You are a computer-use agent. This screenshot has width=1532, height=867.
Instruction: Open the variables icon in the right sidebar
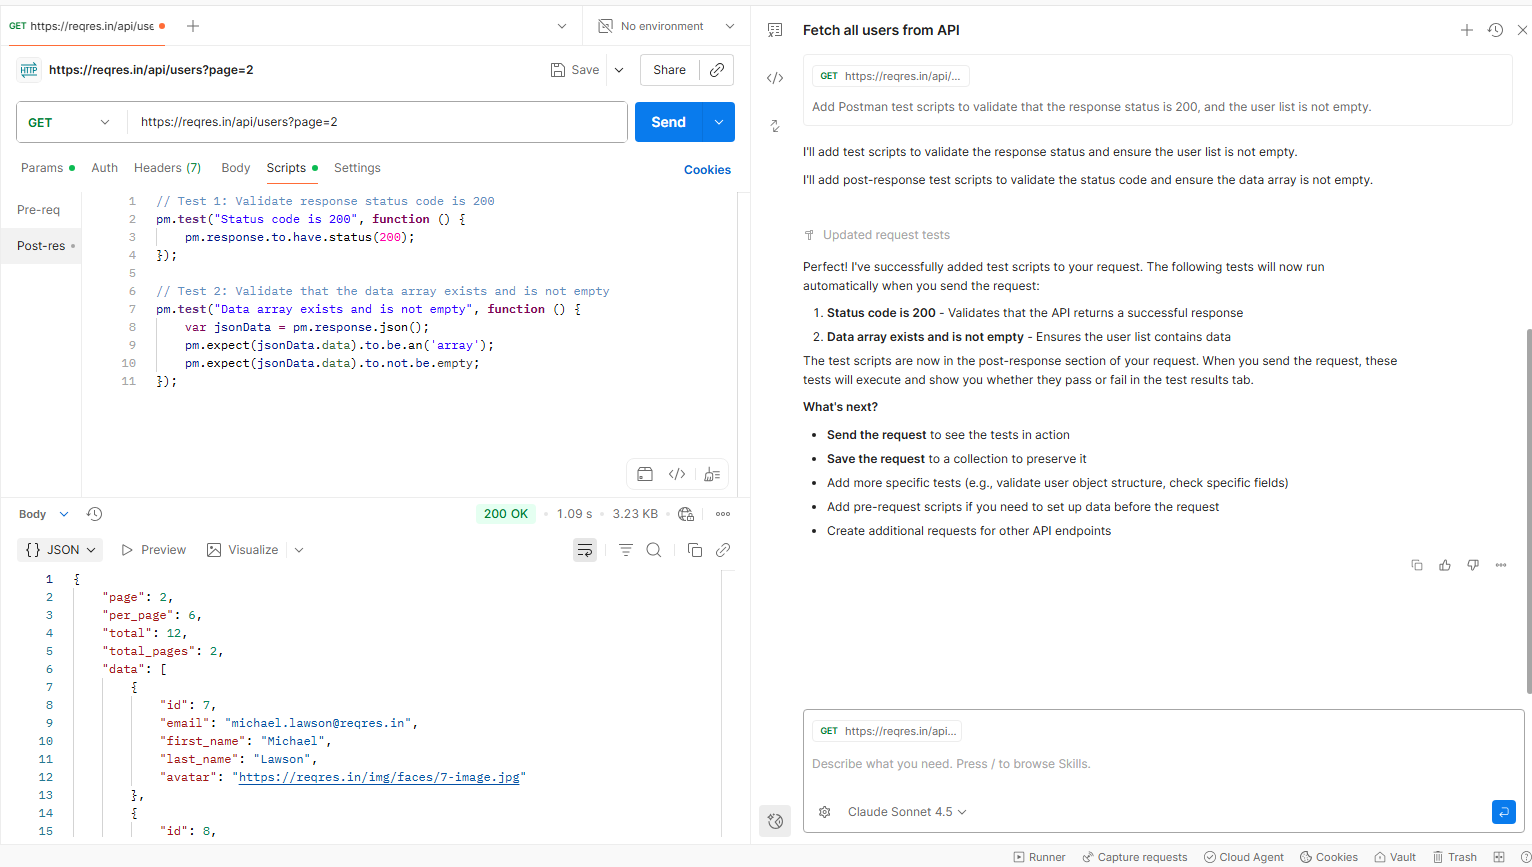(x=775, y=30)
